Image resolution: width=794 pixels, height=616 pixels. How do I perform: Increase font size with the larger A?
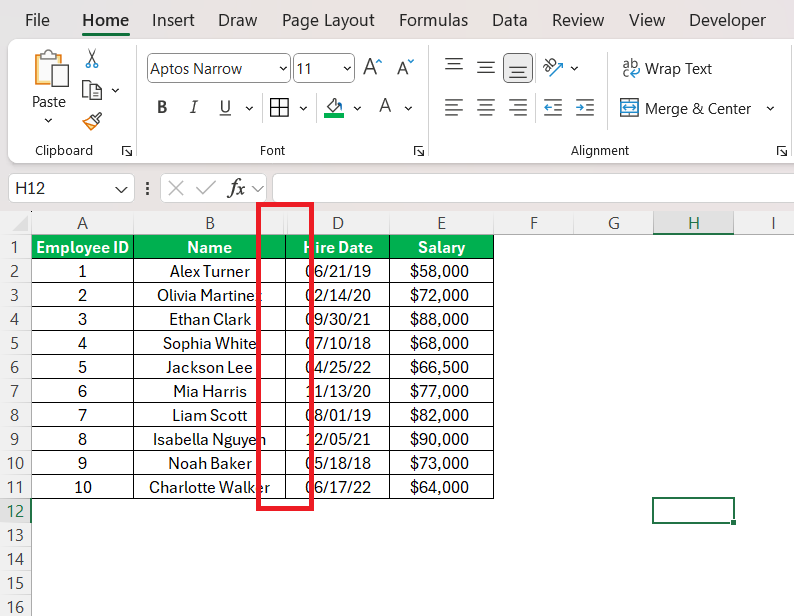pyautogui.click(x=372, y=67)
